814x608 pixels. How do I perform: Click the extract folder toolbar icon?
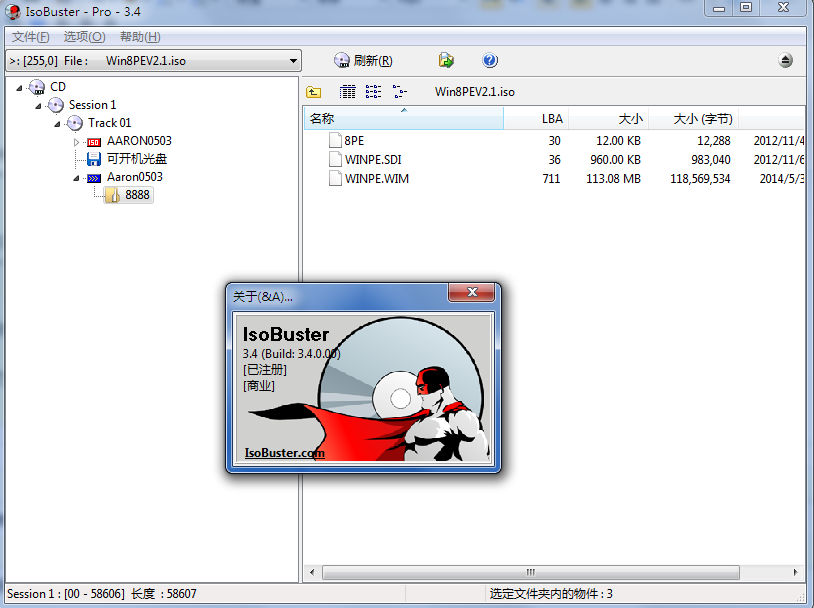coord(446,61)
